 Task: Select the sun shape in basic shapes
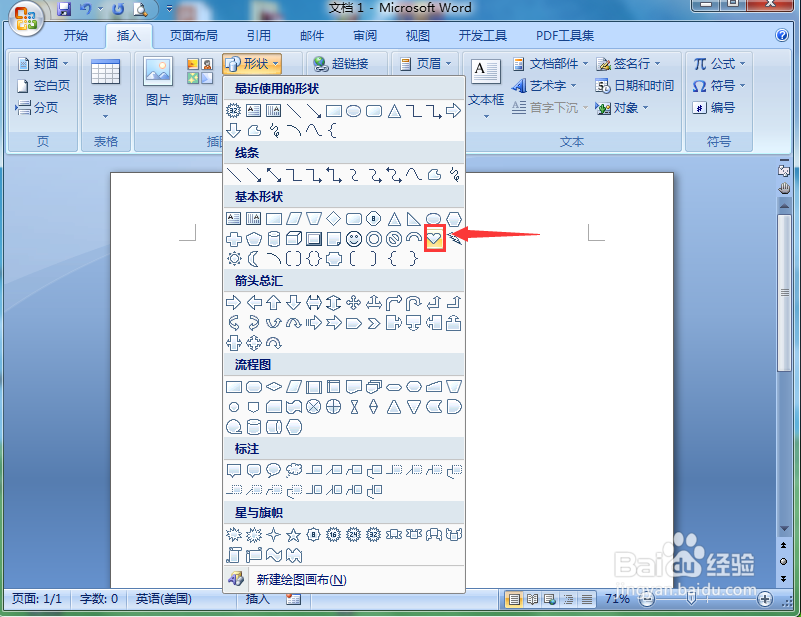[234, 259]
